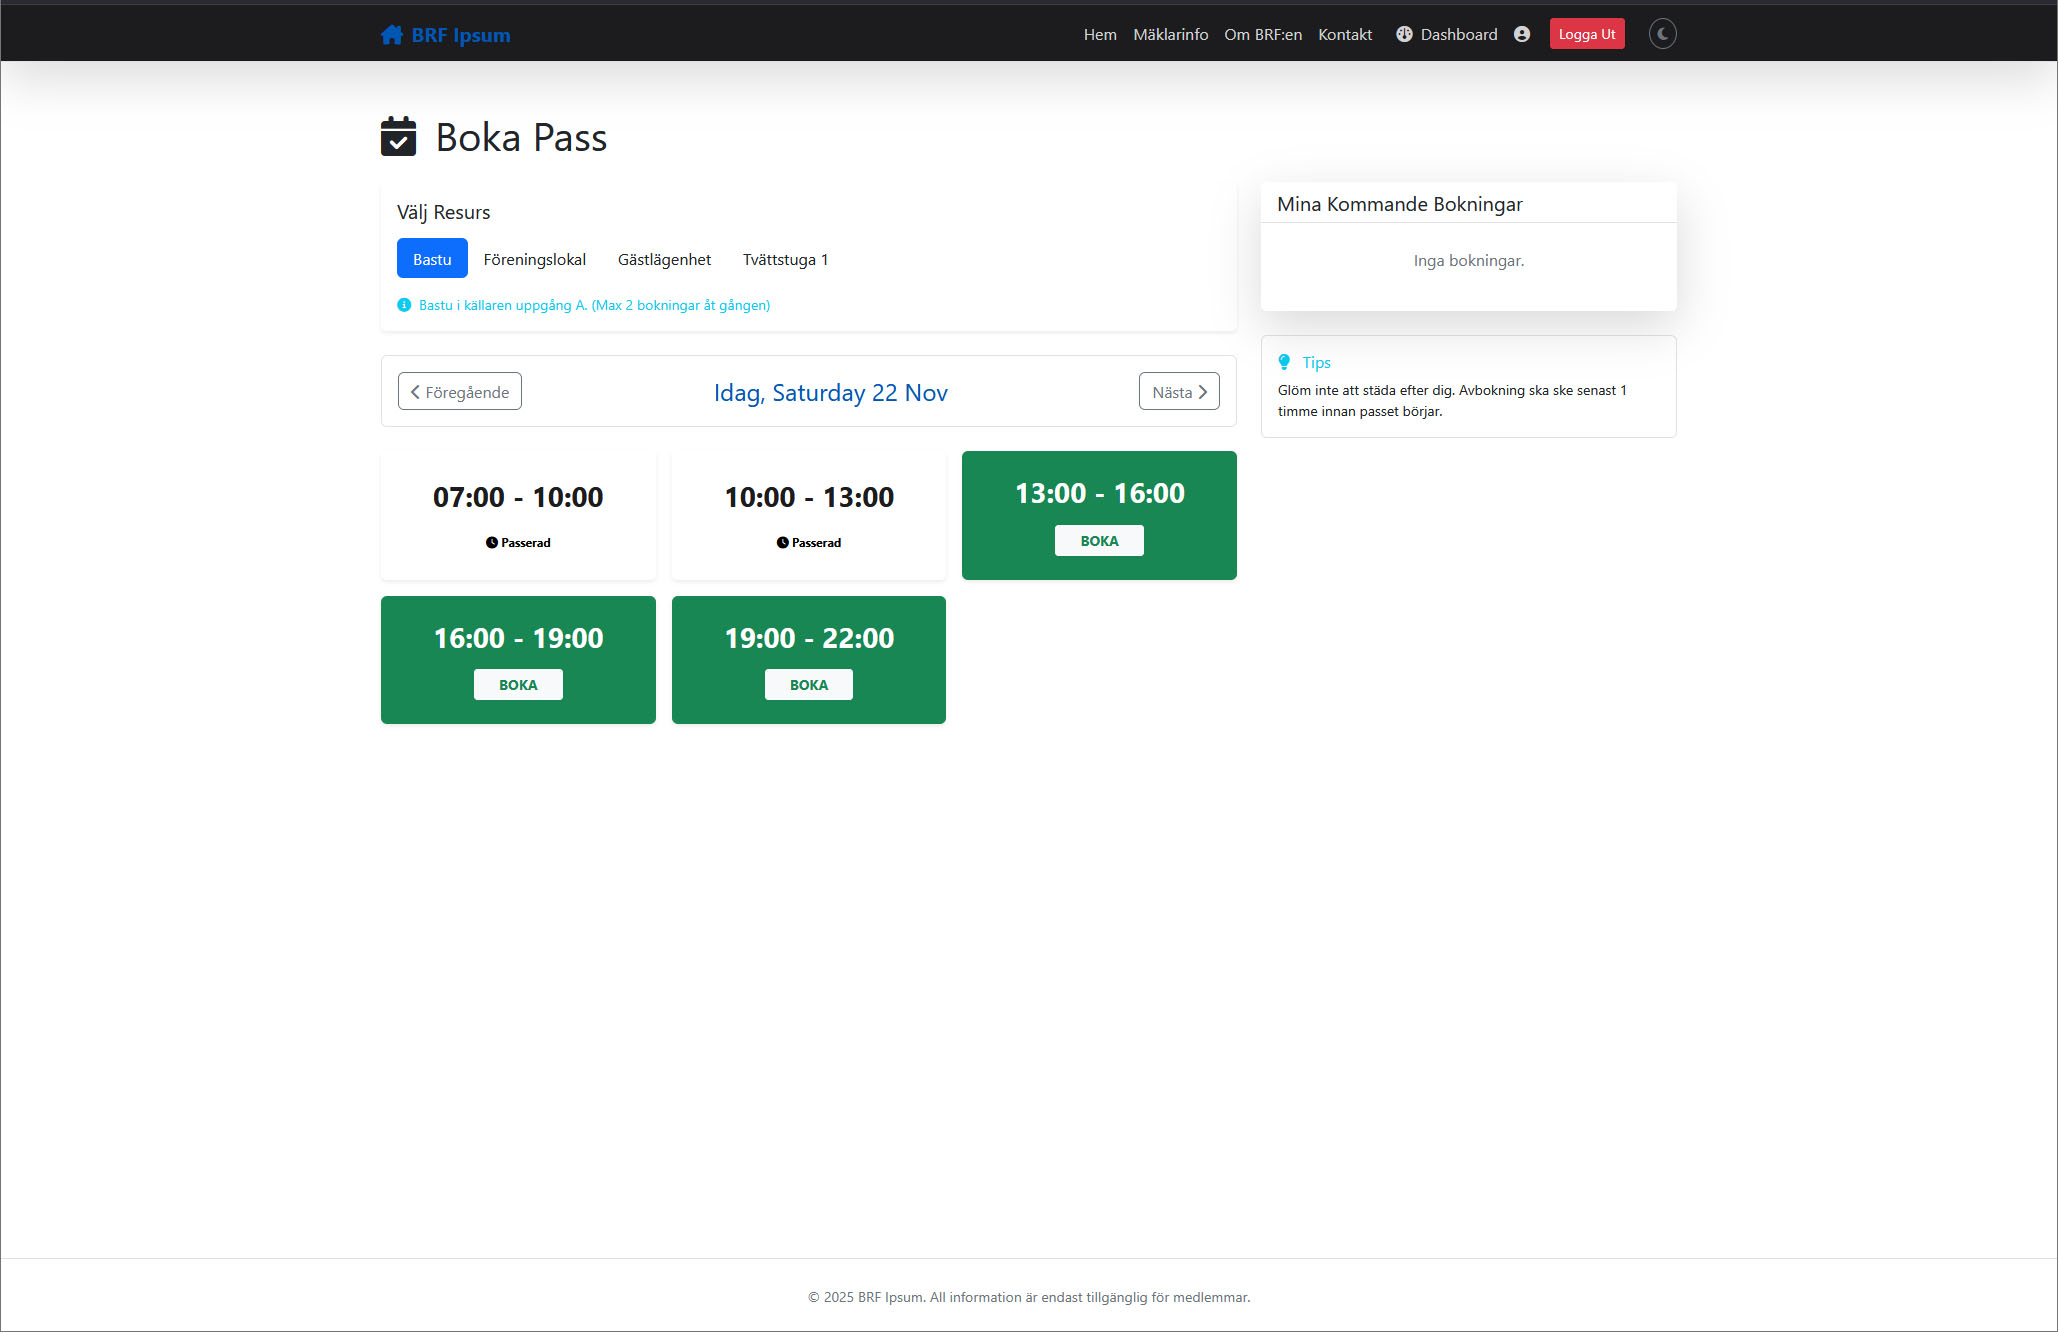Switch to Föreningslokal resource
This screenshot has height=1332, width=2058.
[534, 259]
